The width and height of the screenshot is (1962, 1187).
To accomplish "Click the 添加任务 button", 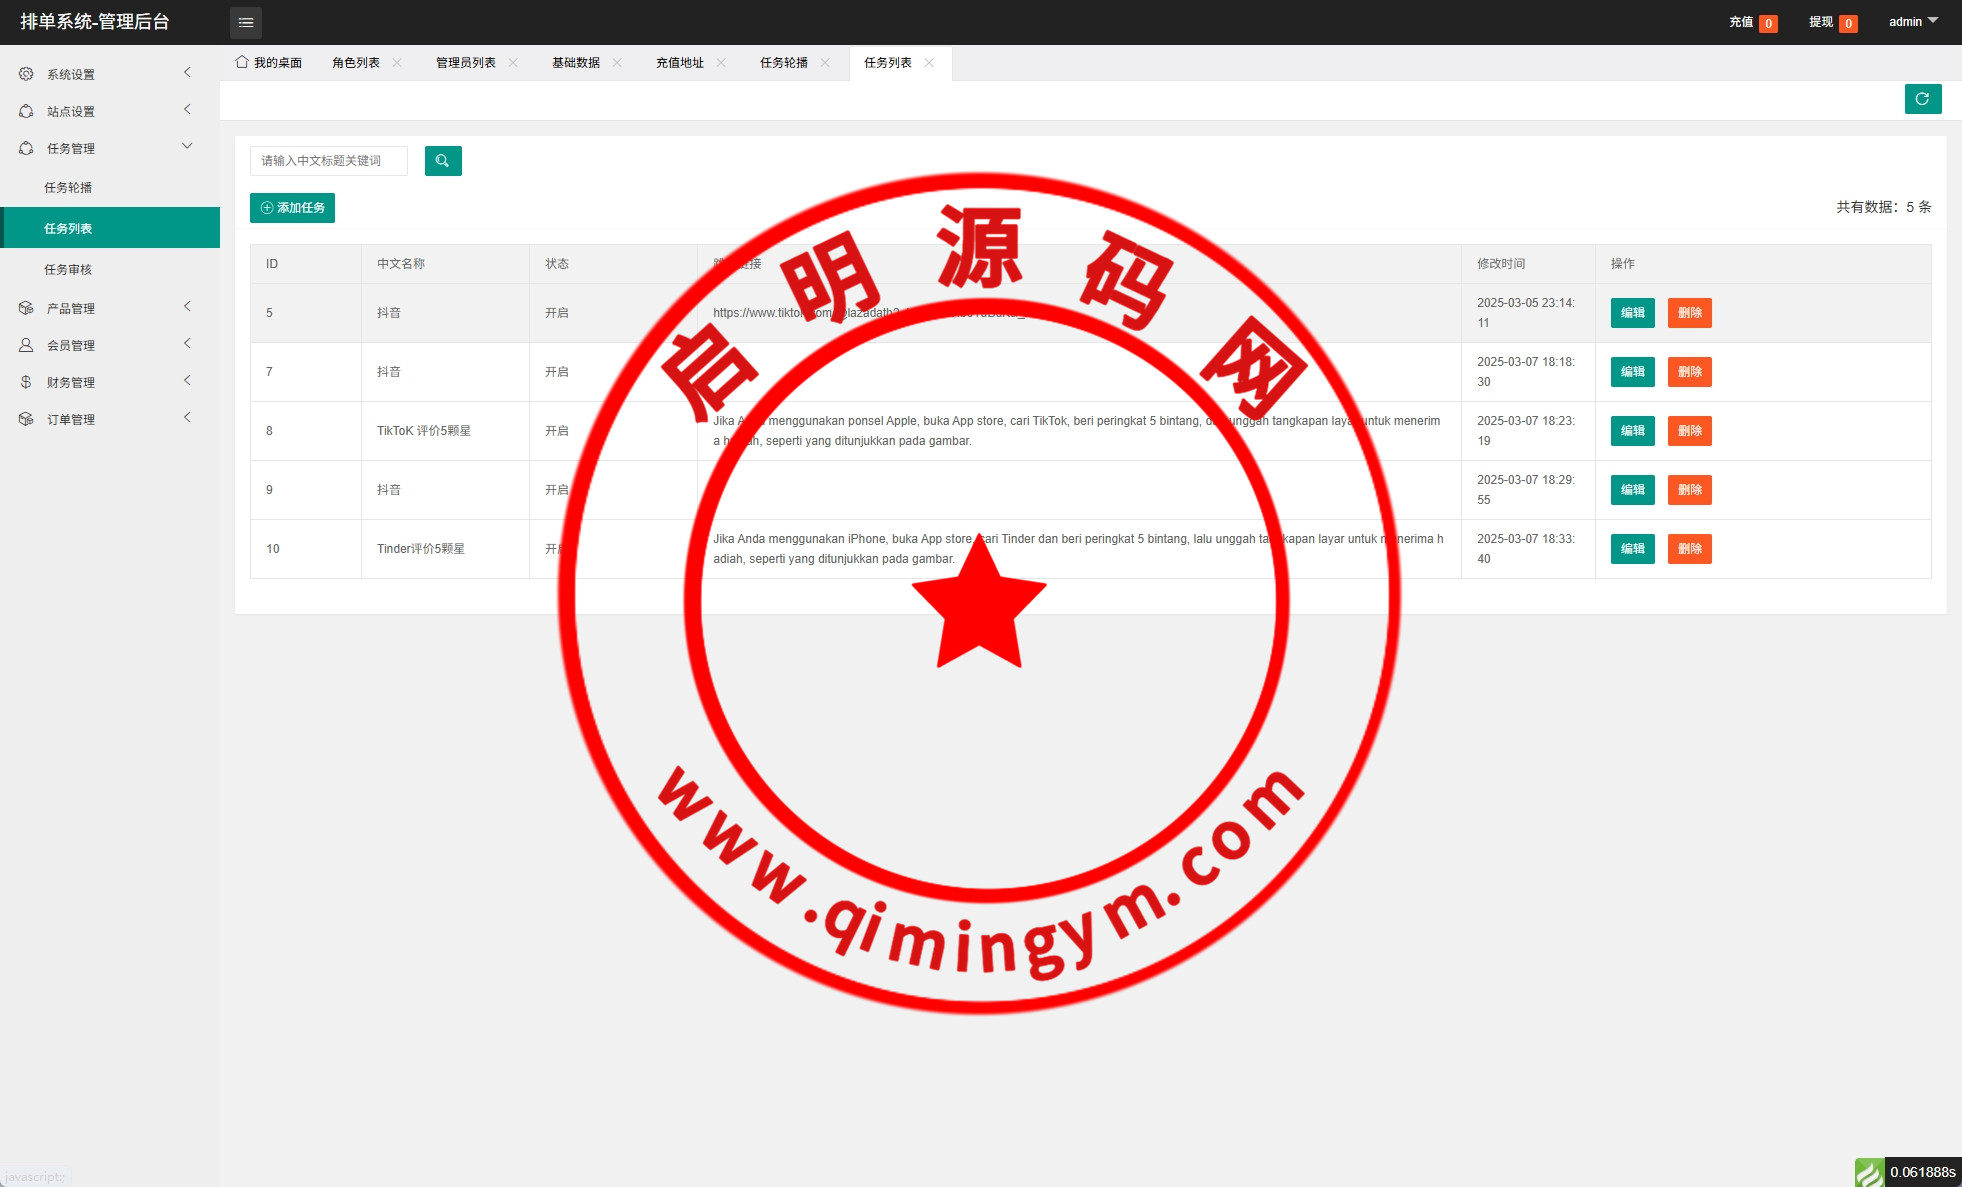I will (292, 208).
